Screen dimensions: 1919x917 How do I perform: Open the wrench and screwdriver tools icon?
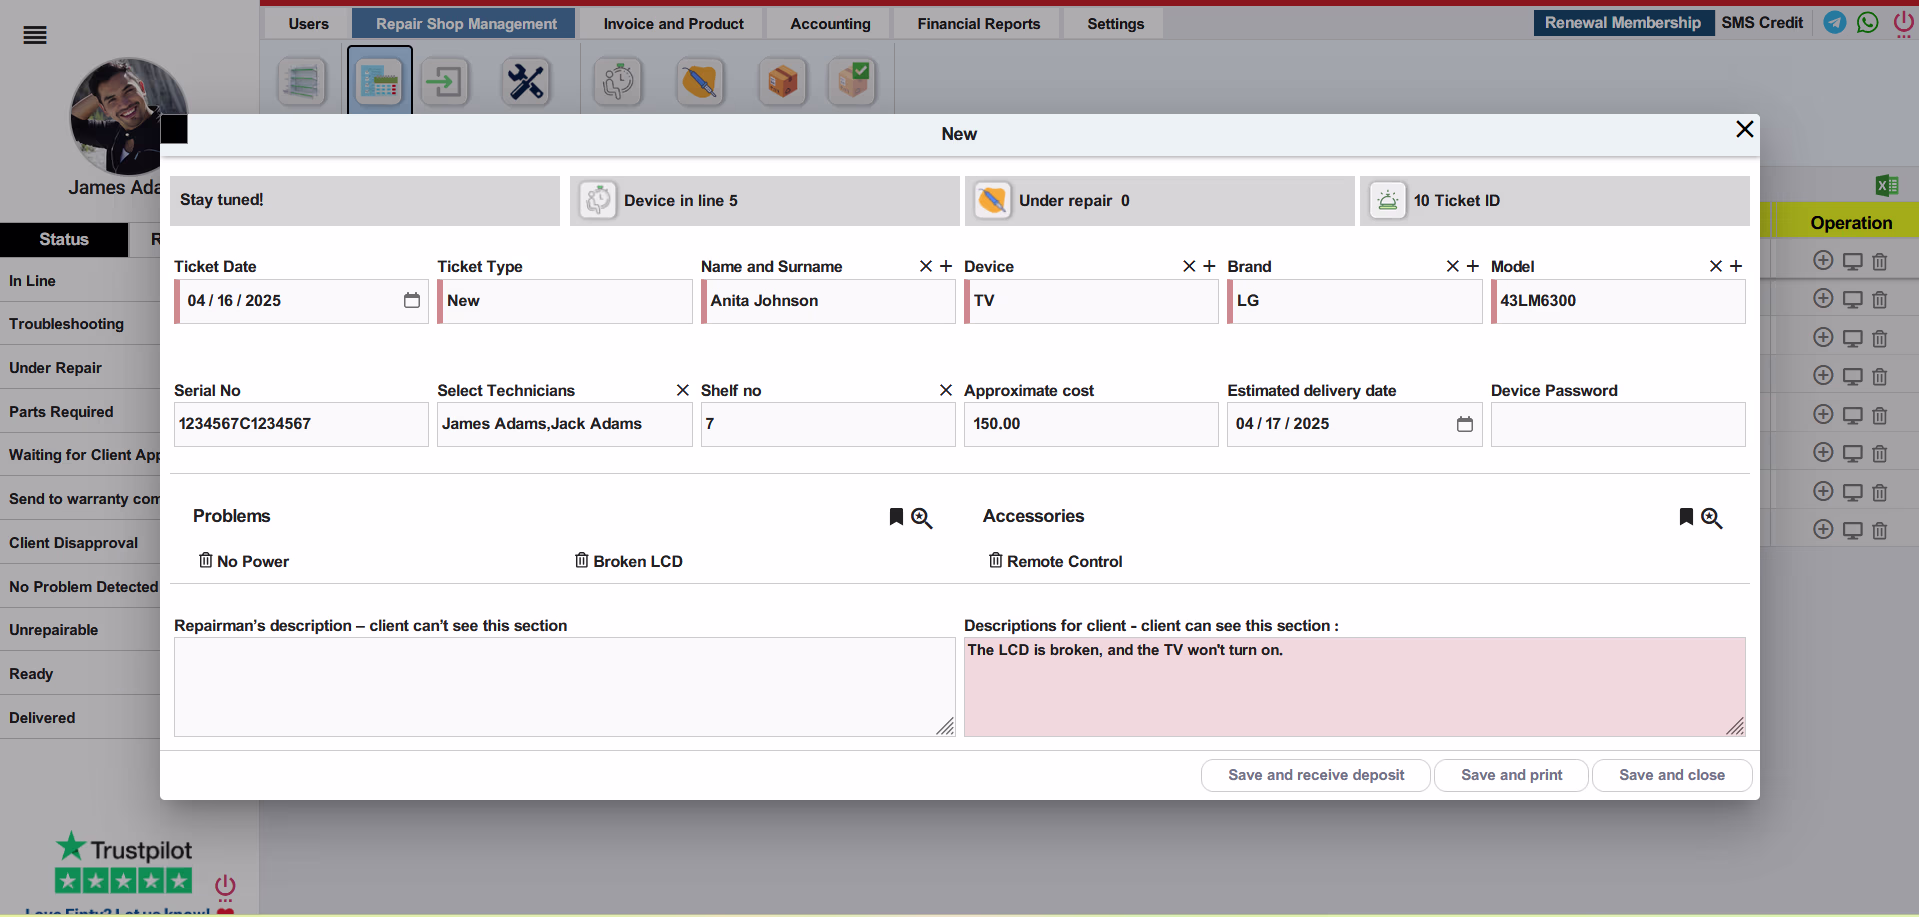526,82
